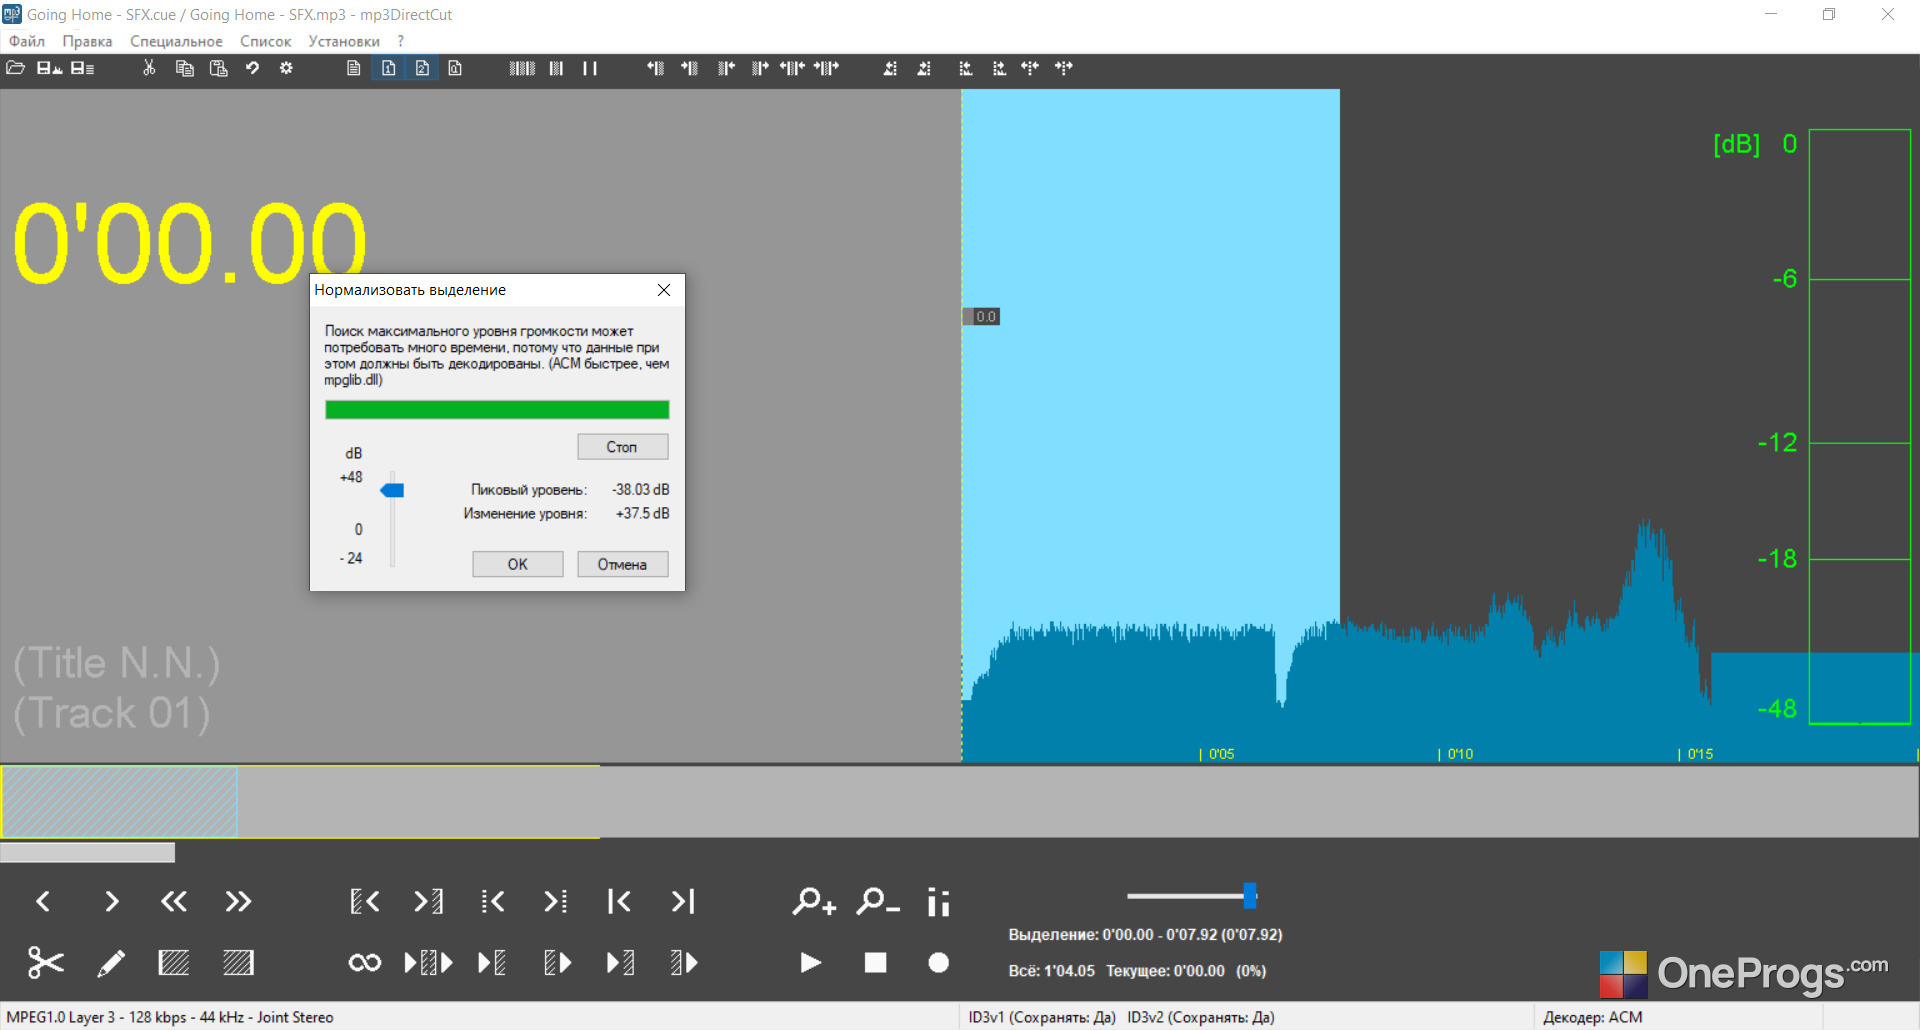Toggle the page 1 view toolbar button

pyautogui.click(x=388, y=68)
